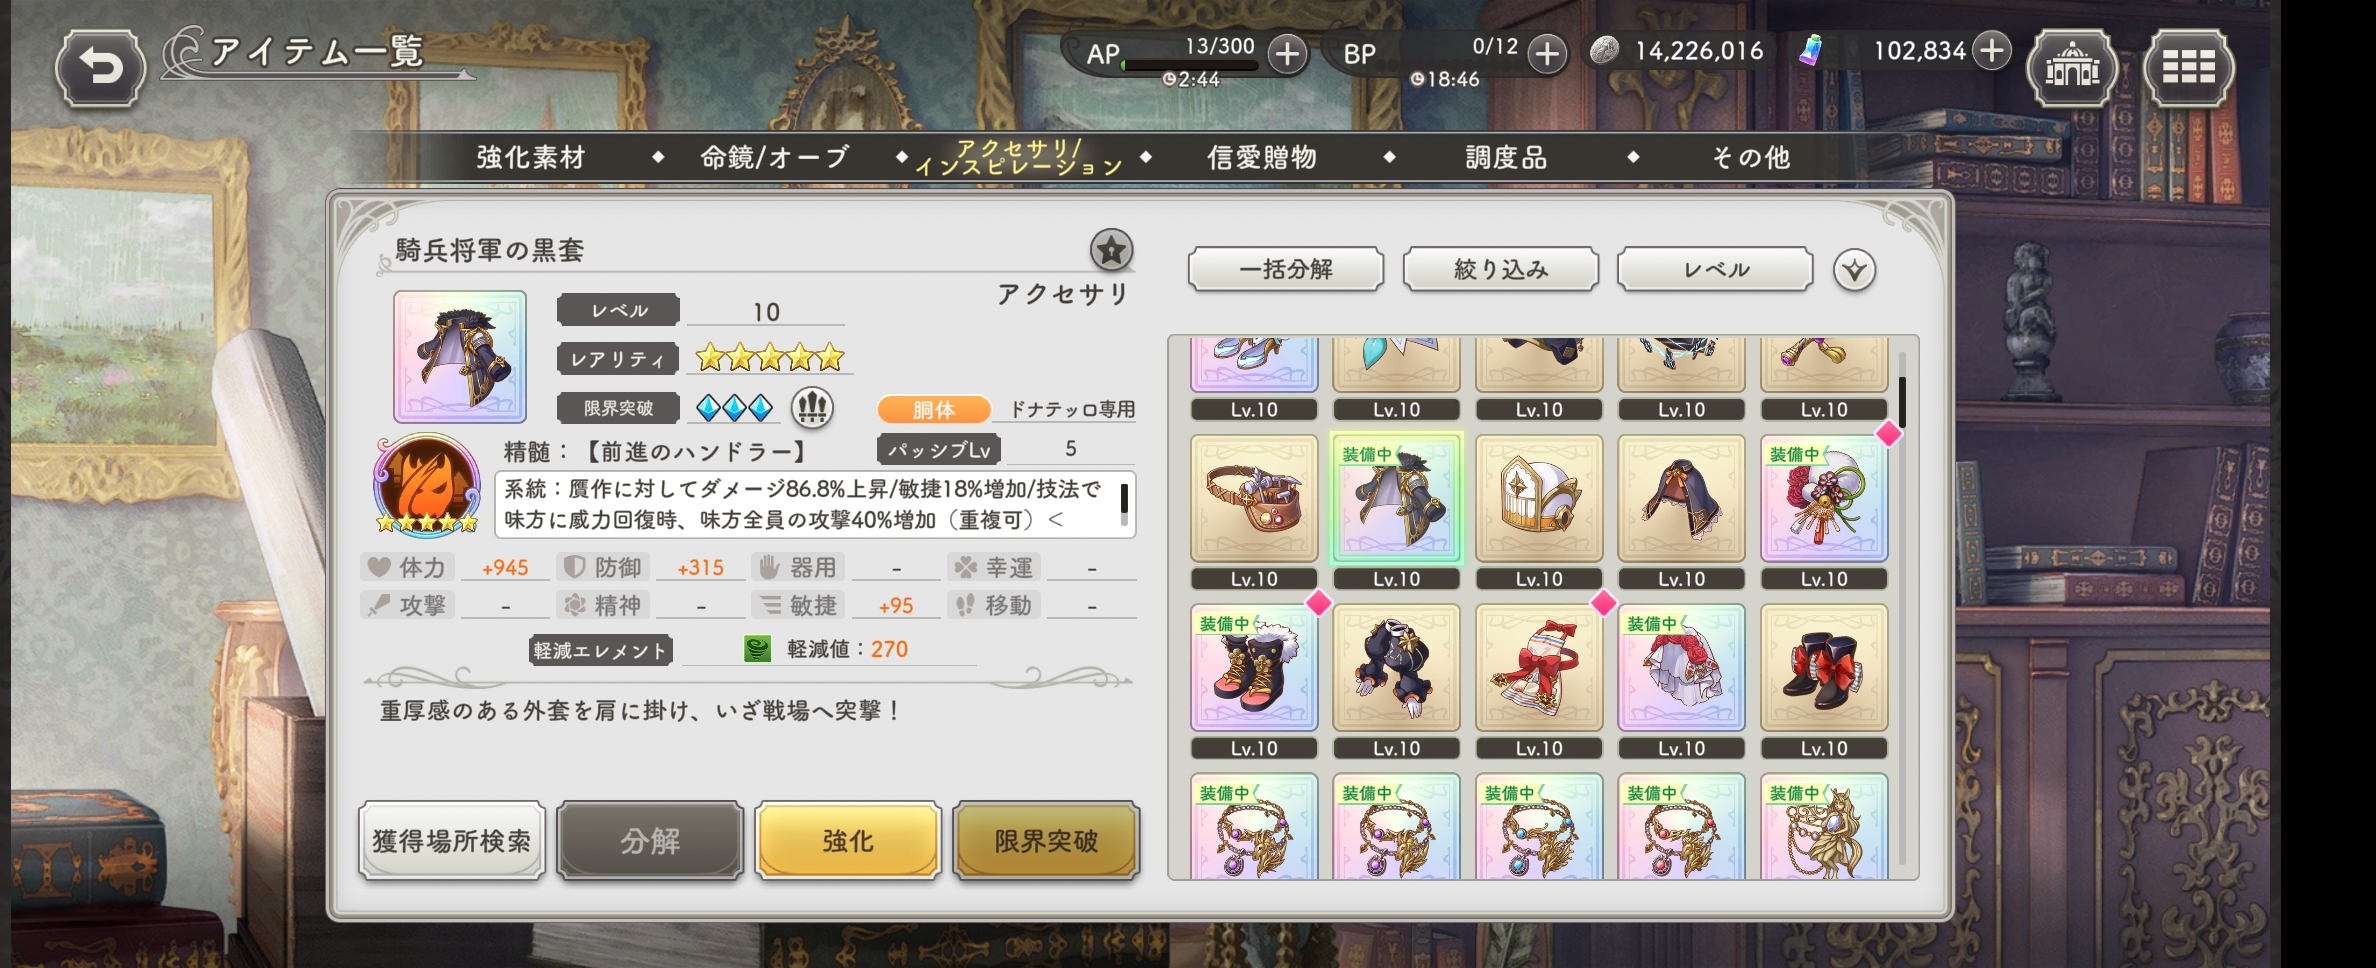
Task: Toggle the sort order arrow button
Action: click(x=1854, y=270)
